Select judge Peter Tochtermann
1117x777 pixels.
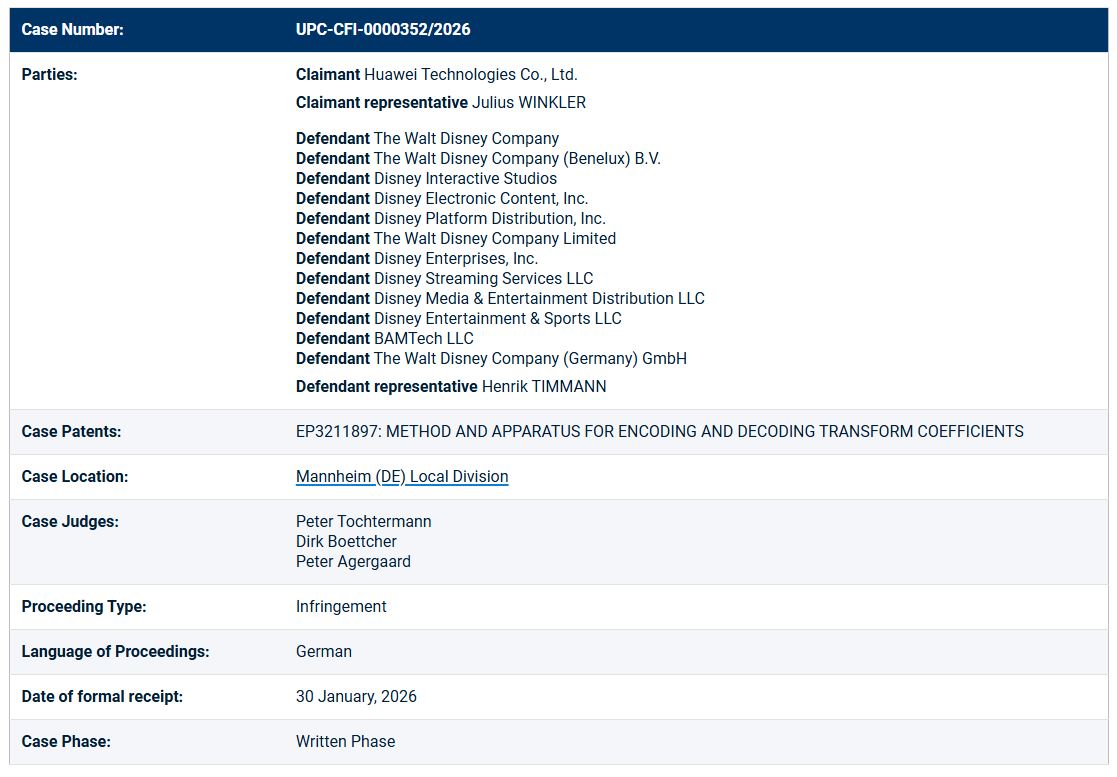coord(364,522)
